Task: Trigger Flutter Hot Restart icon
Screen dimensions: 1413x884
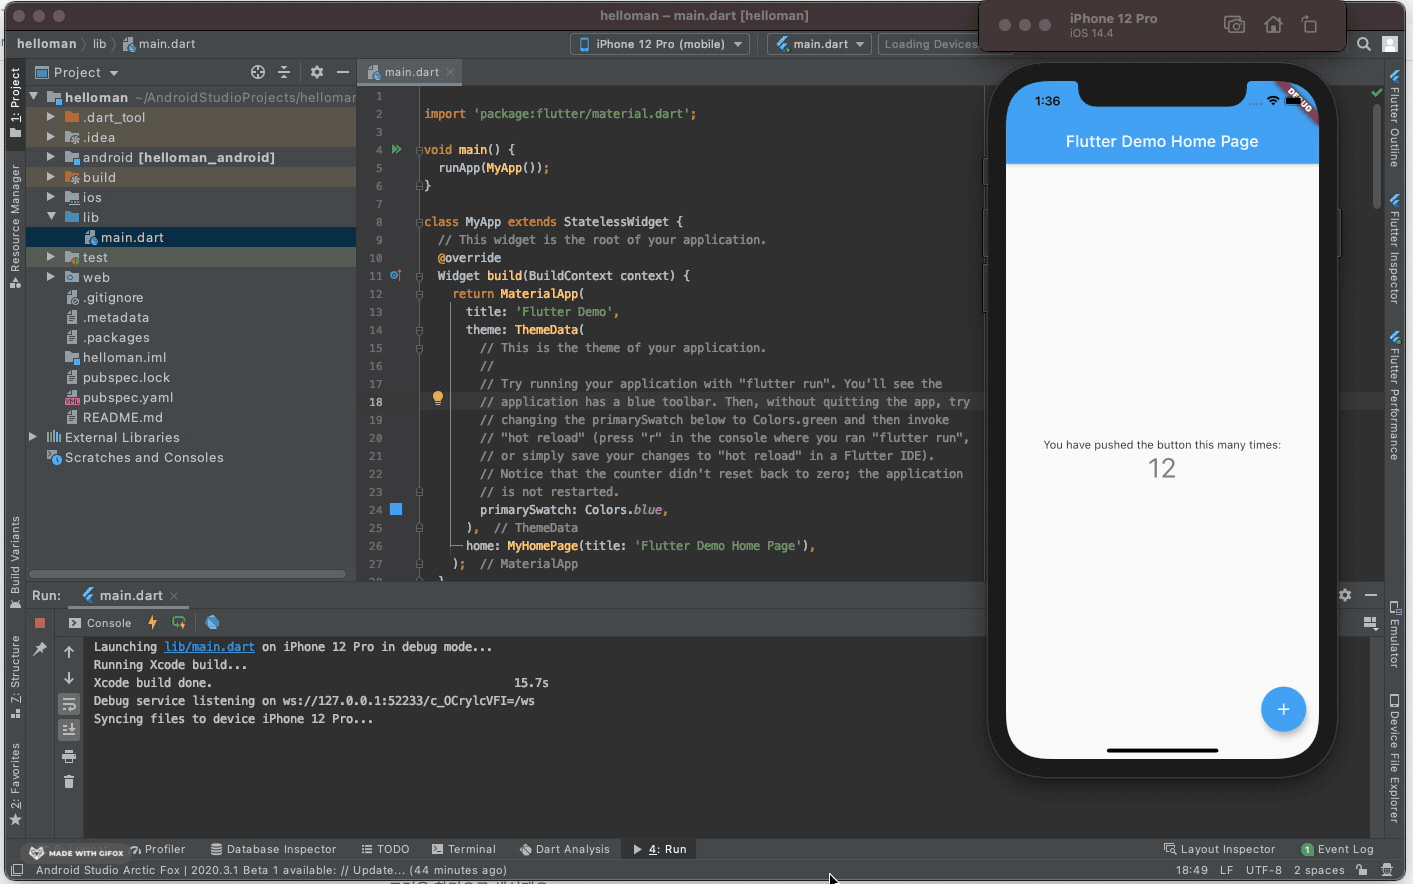Action: (179, 622)
